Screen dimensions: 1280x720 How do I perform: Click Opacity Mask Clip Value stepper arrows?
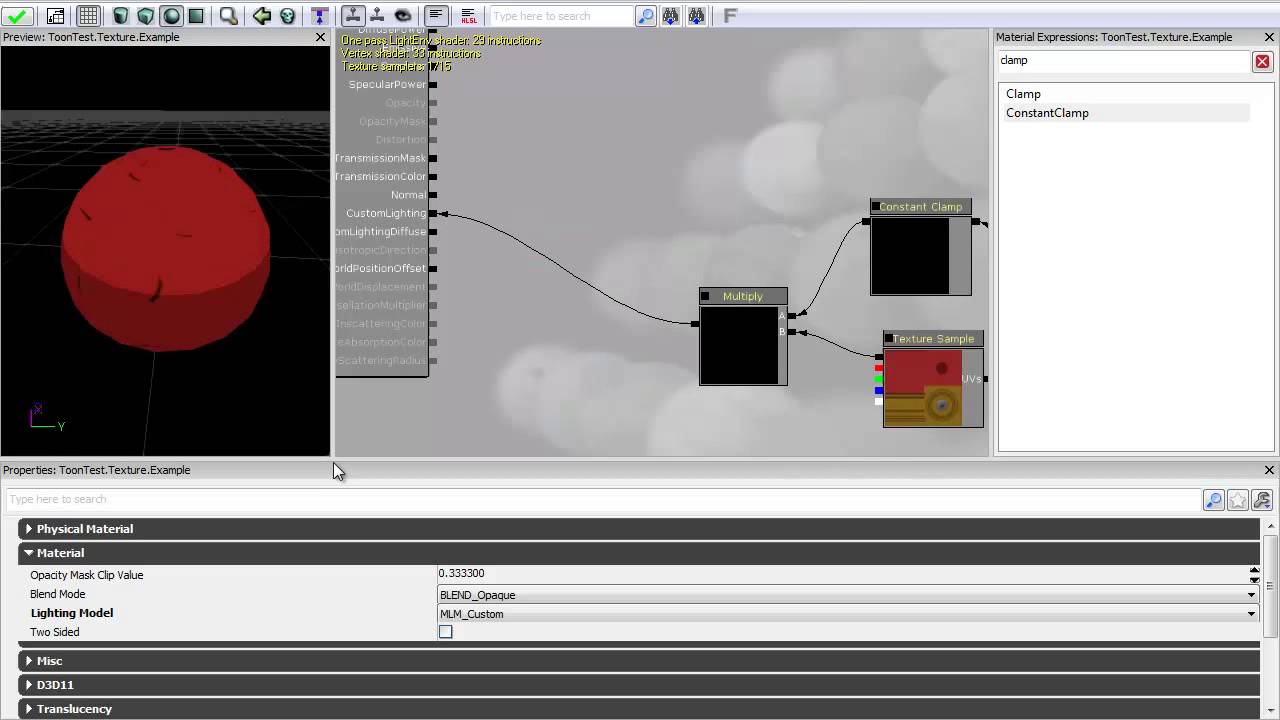(x=1254, y=575)
